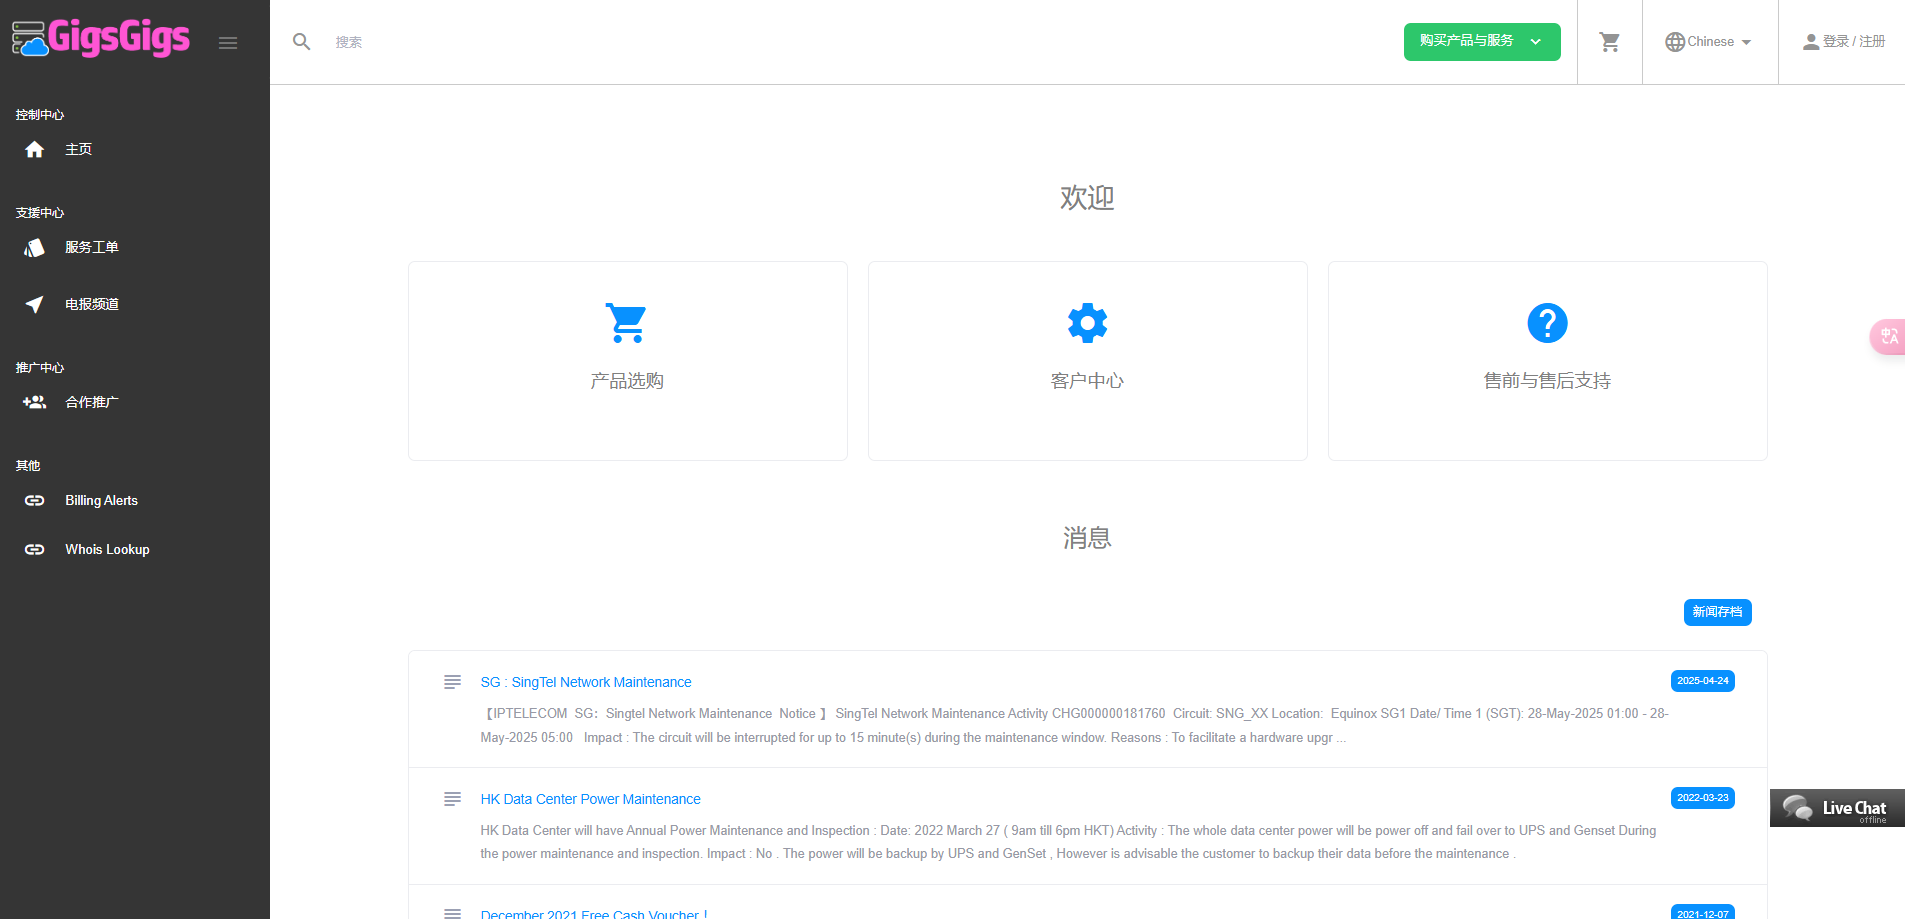Expand the 购买产品与服务 dropdown
The image size is (1905, 919).
click(1482, 42)
